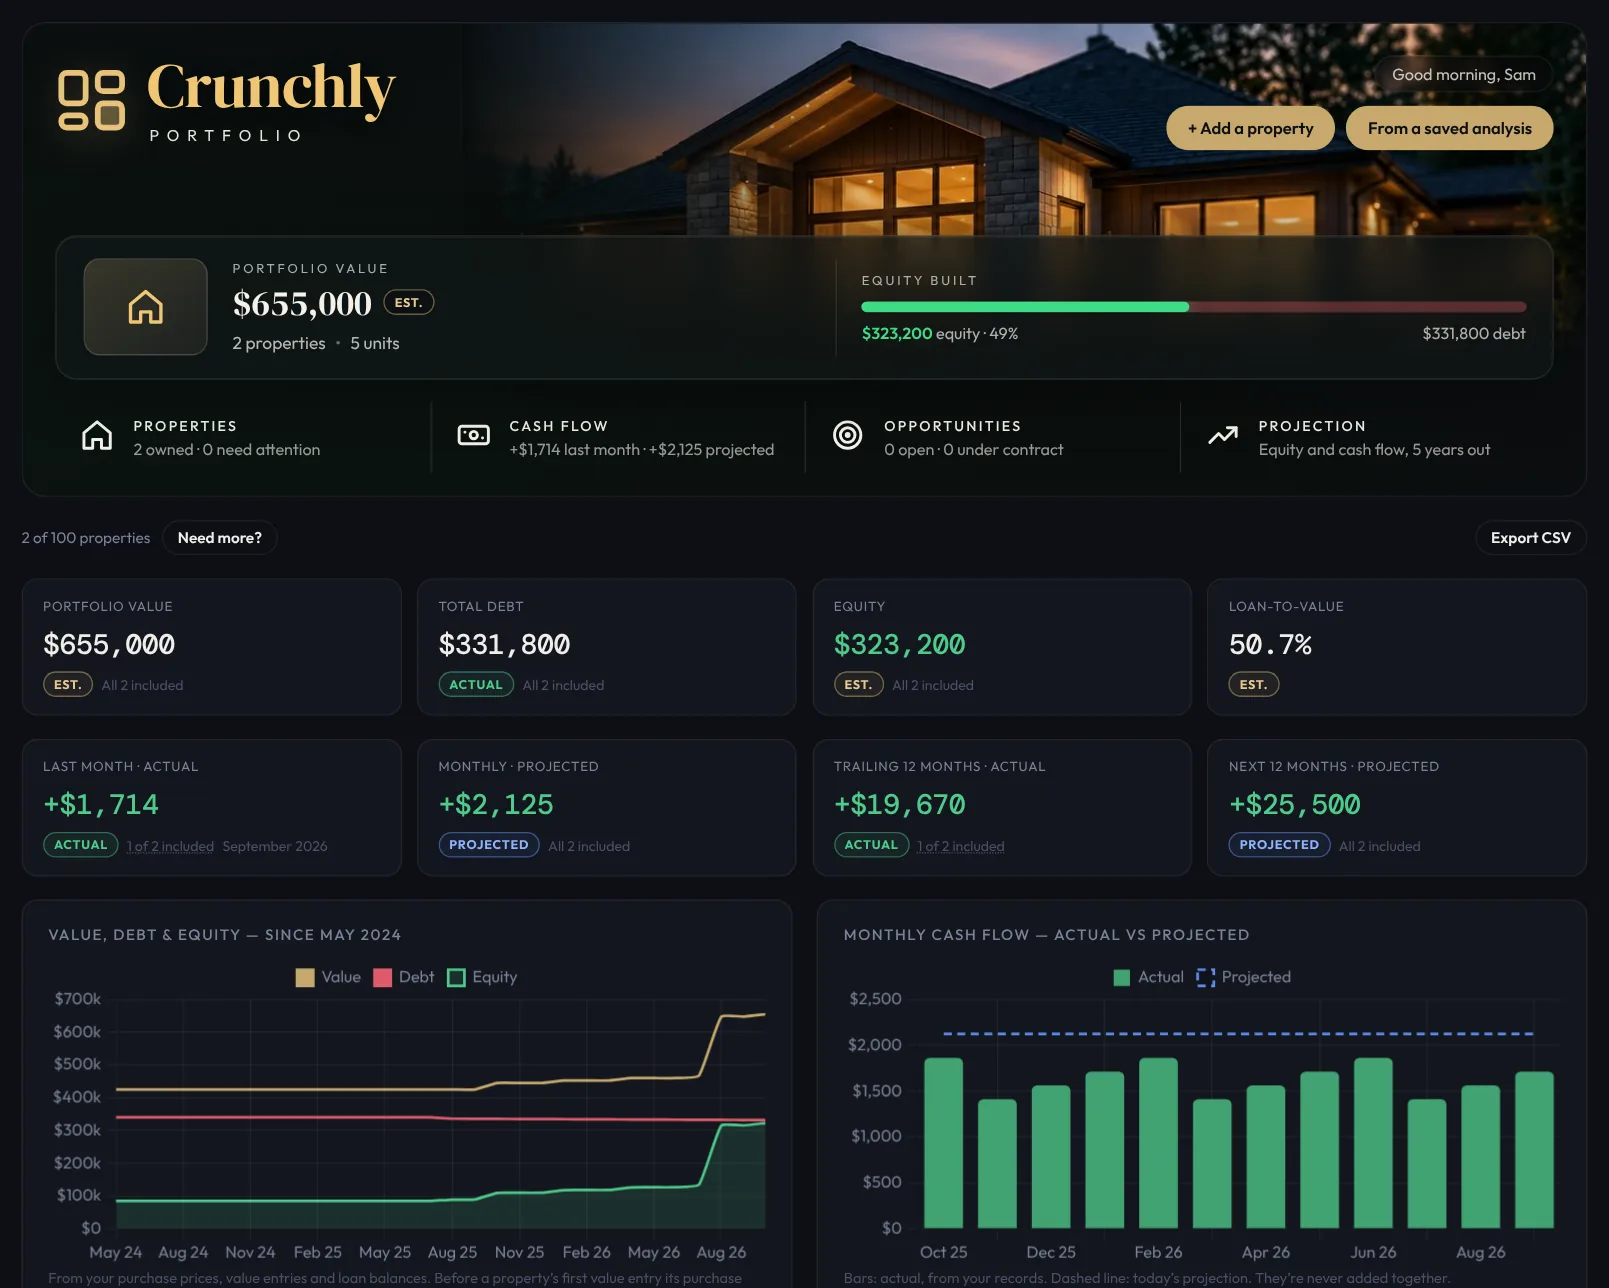Click the PROJECTED badge on Monthly Projected card
The height and width of the screenshot is (1288, 1609).
tap(489, 845)
